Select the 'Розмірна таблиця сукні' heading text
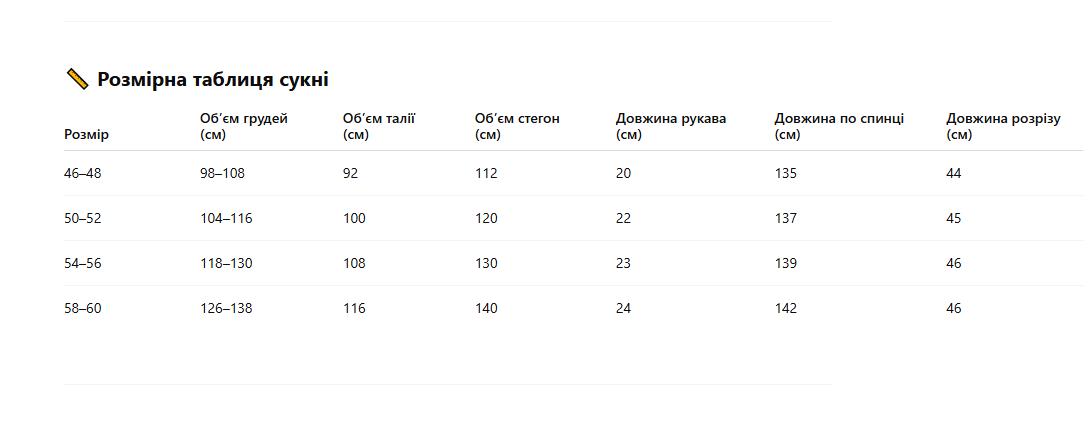Image resolution: width=1090 pixels, height=422 pixels. coord(213,79)
